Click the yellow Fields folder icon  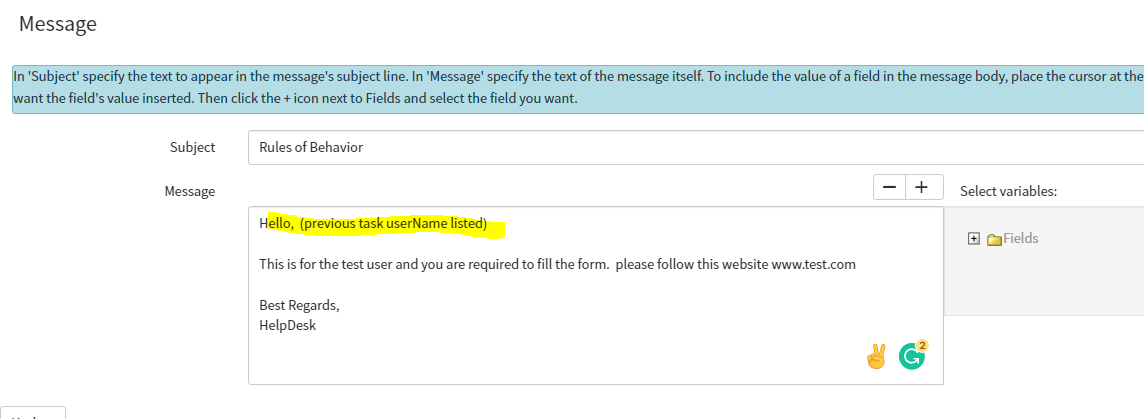click(x=994, y=239)
